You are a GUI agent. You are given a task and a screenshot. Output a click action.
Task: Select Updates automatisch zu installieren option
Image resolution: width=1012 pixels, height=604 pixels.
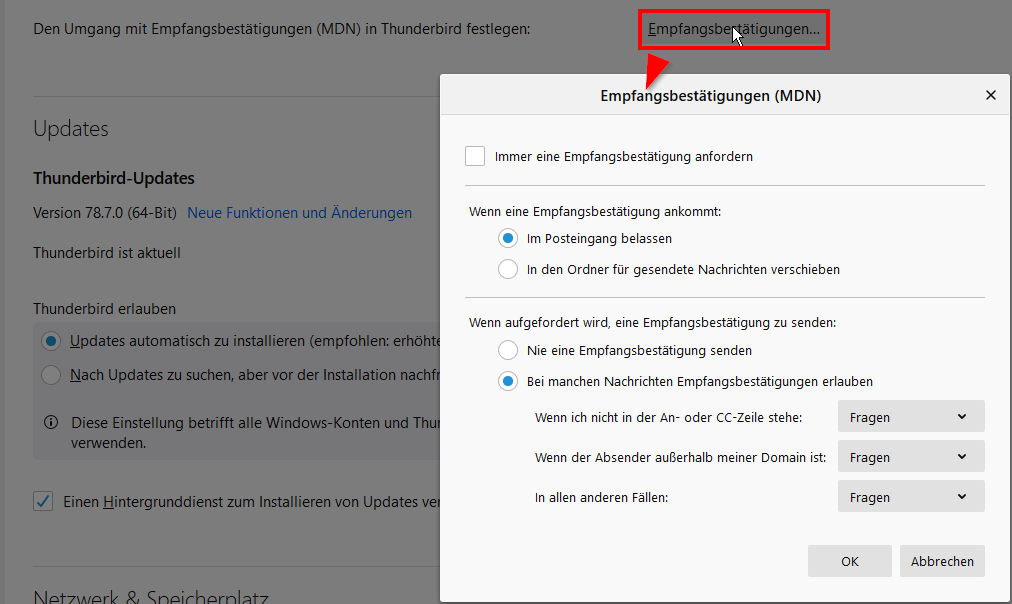click(x=51, y=341)
